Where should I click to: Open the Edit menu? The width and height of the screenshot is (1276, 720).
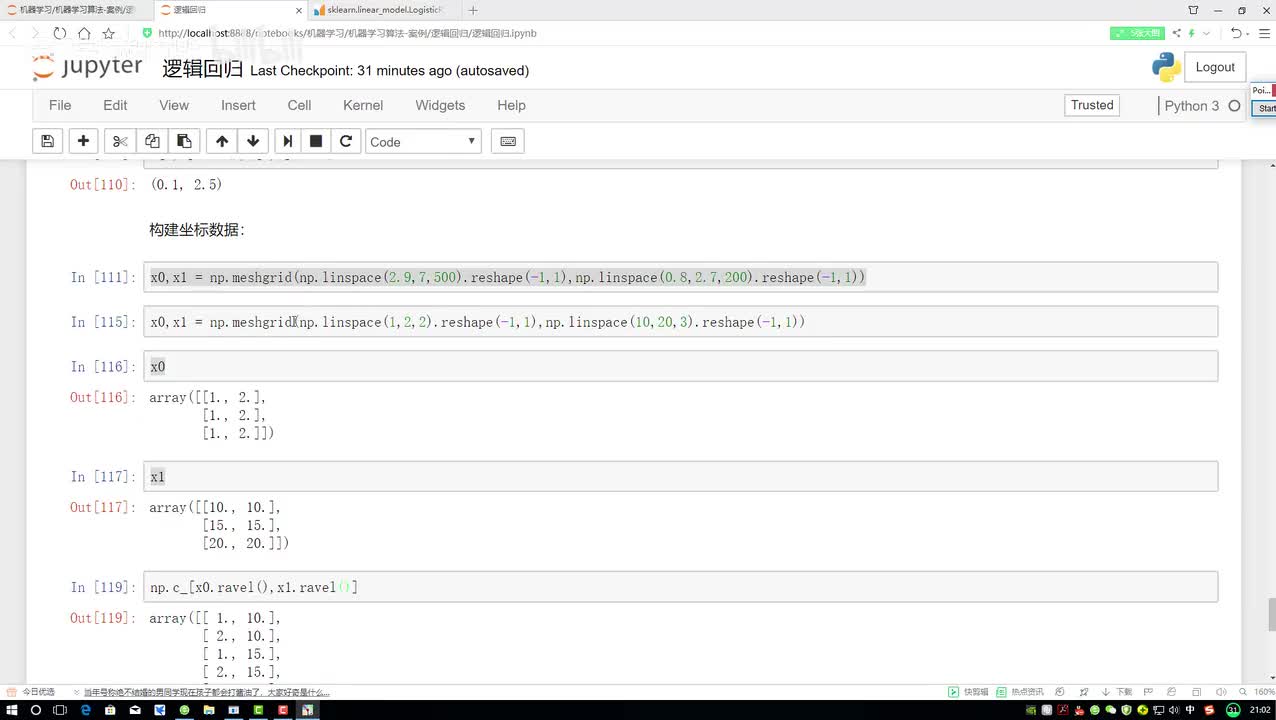(115, 105)
